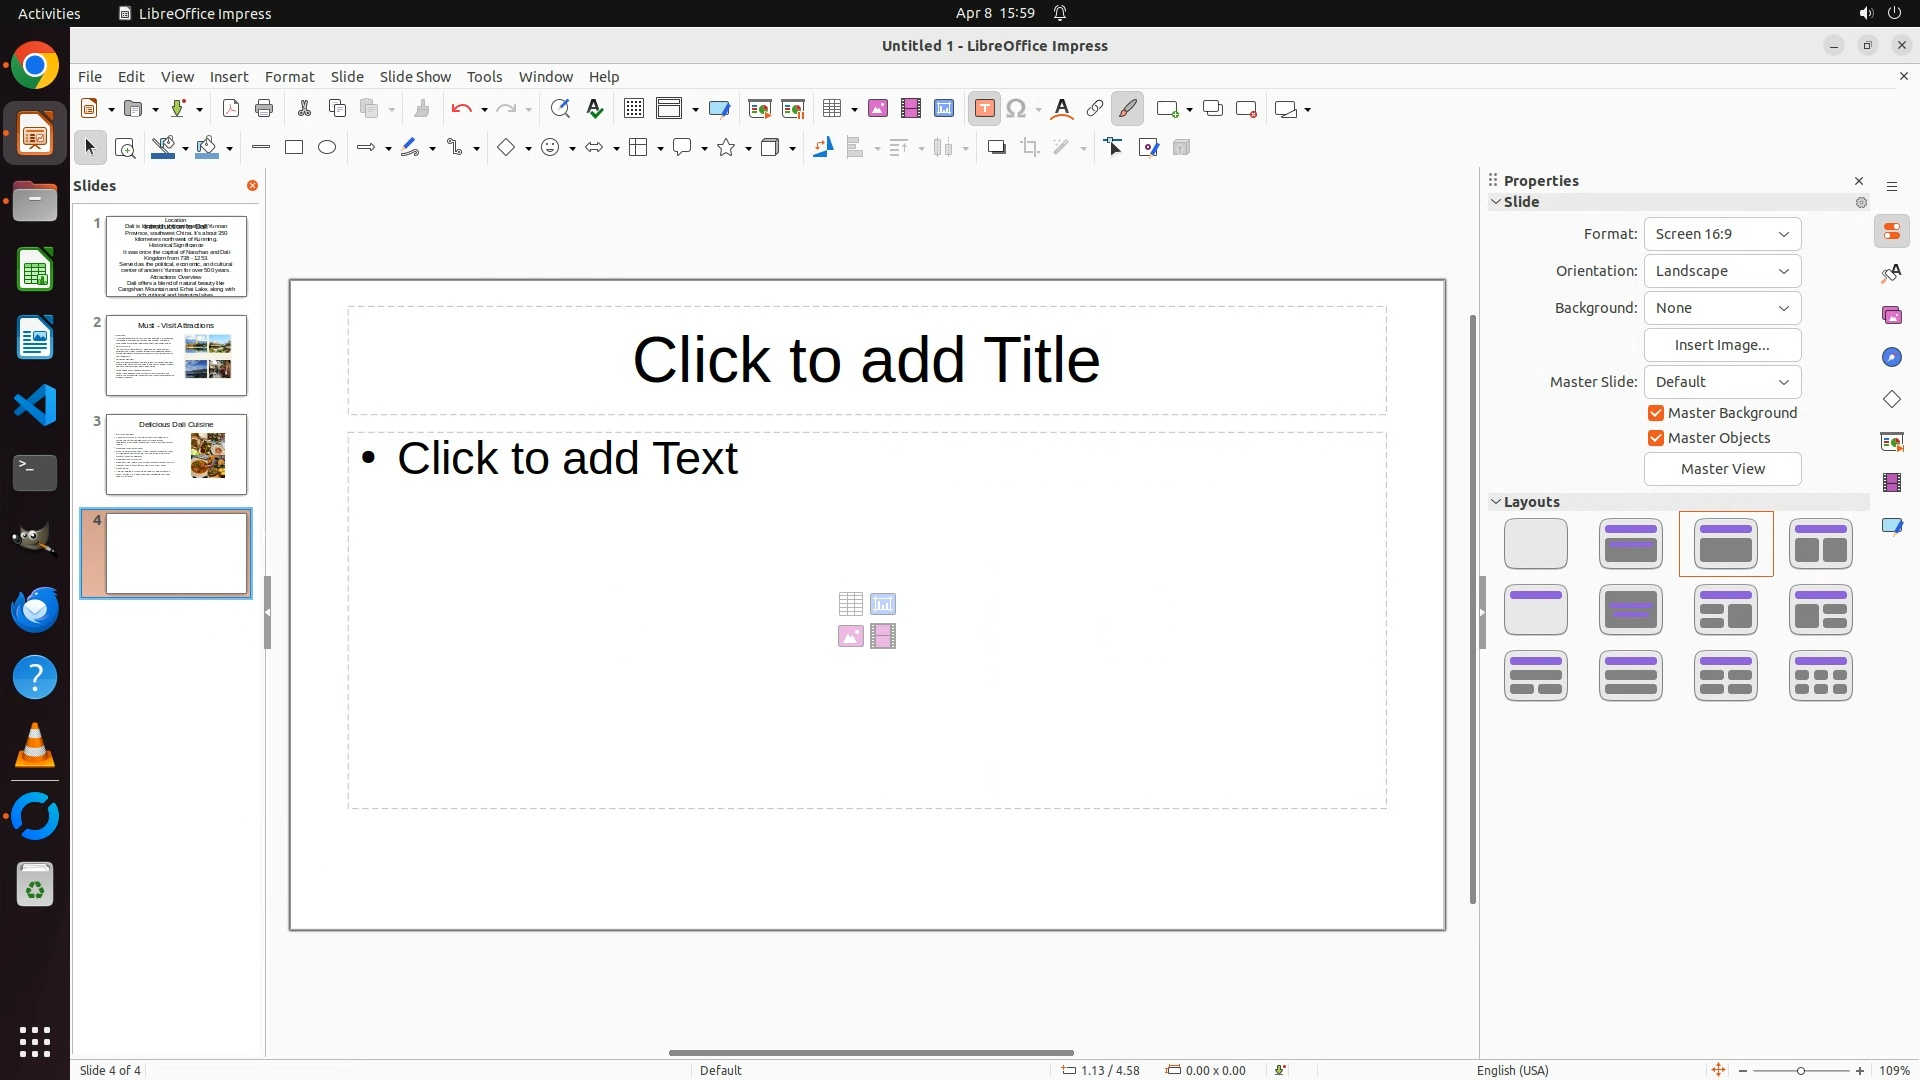This screenshot has width=1920, height=1080.
Task: Toggle the Shadow toolbar icon
Action: coord(996,148)
